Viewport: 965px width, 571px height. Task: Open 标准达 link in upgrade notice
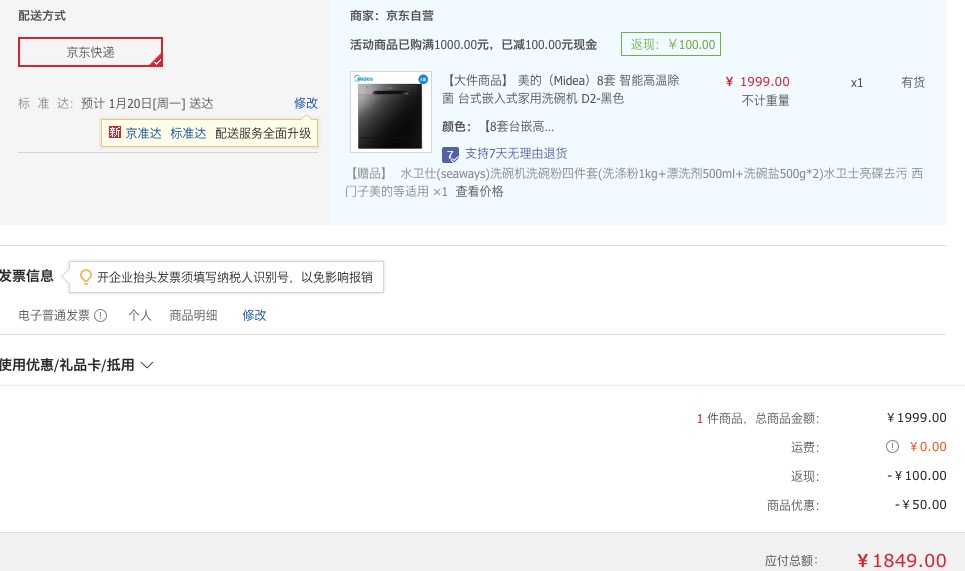pyautogui.click(x=188, y=134)
